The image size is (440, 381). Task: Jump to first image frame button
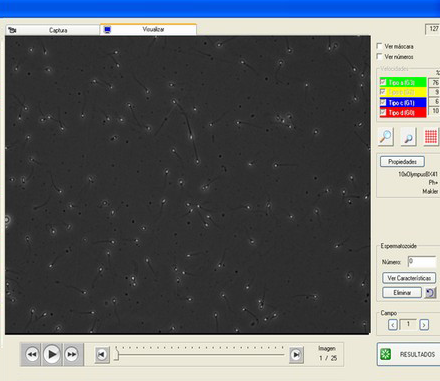102,354
